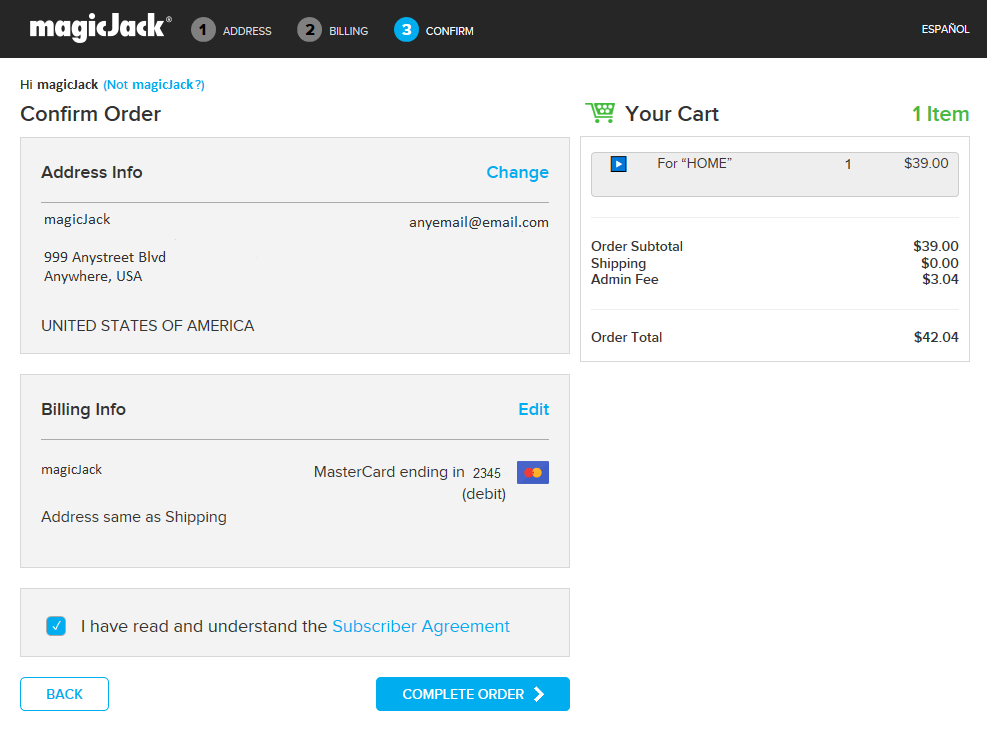987x741 pixels.
Task: Go to the Address step label
Action: pyautogui.click(x=247, y=31)
